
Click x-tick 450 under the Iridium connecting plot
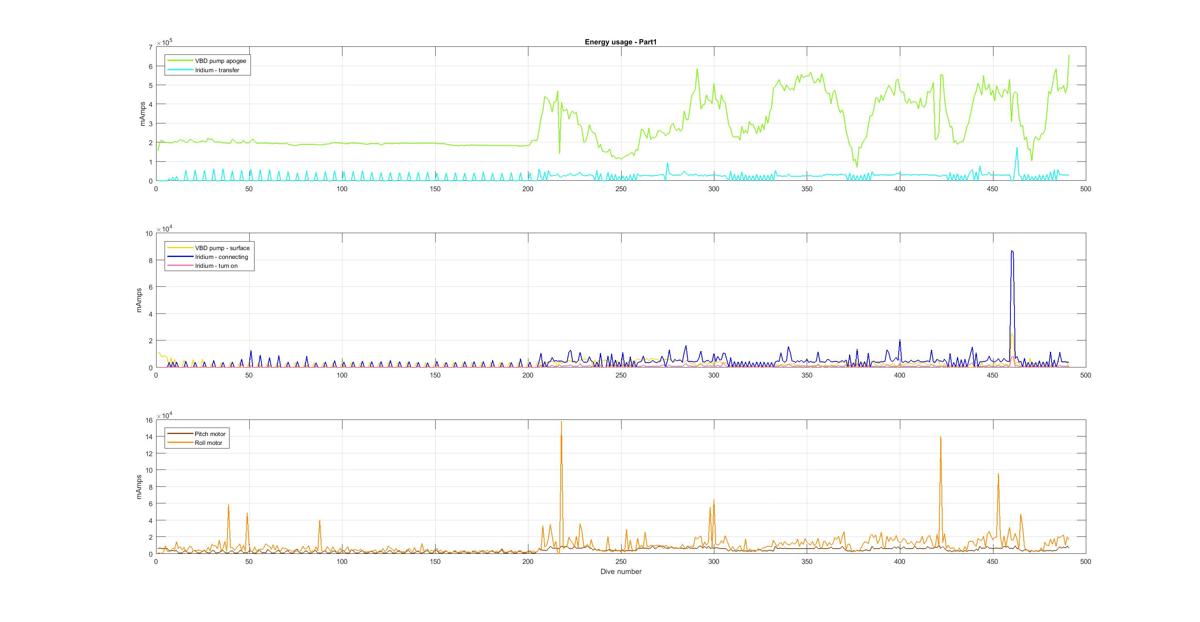click(992, 375)
